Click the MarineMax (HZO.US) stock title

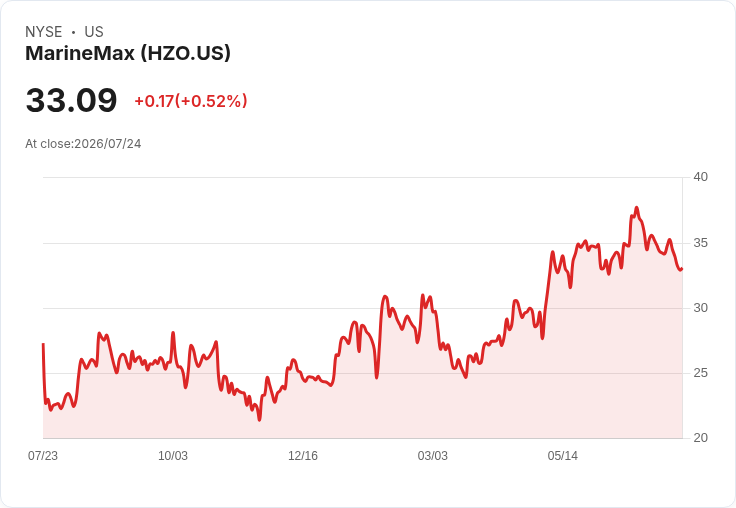point(128,54)
